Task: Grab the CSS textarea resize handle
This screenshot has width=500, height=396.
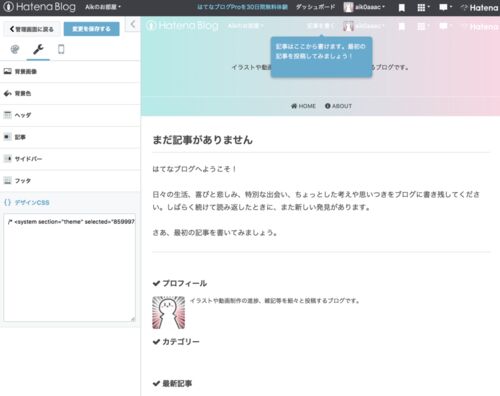Action: 133,319
